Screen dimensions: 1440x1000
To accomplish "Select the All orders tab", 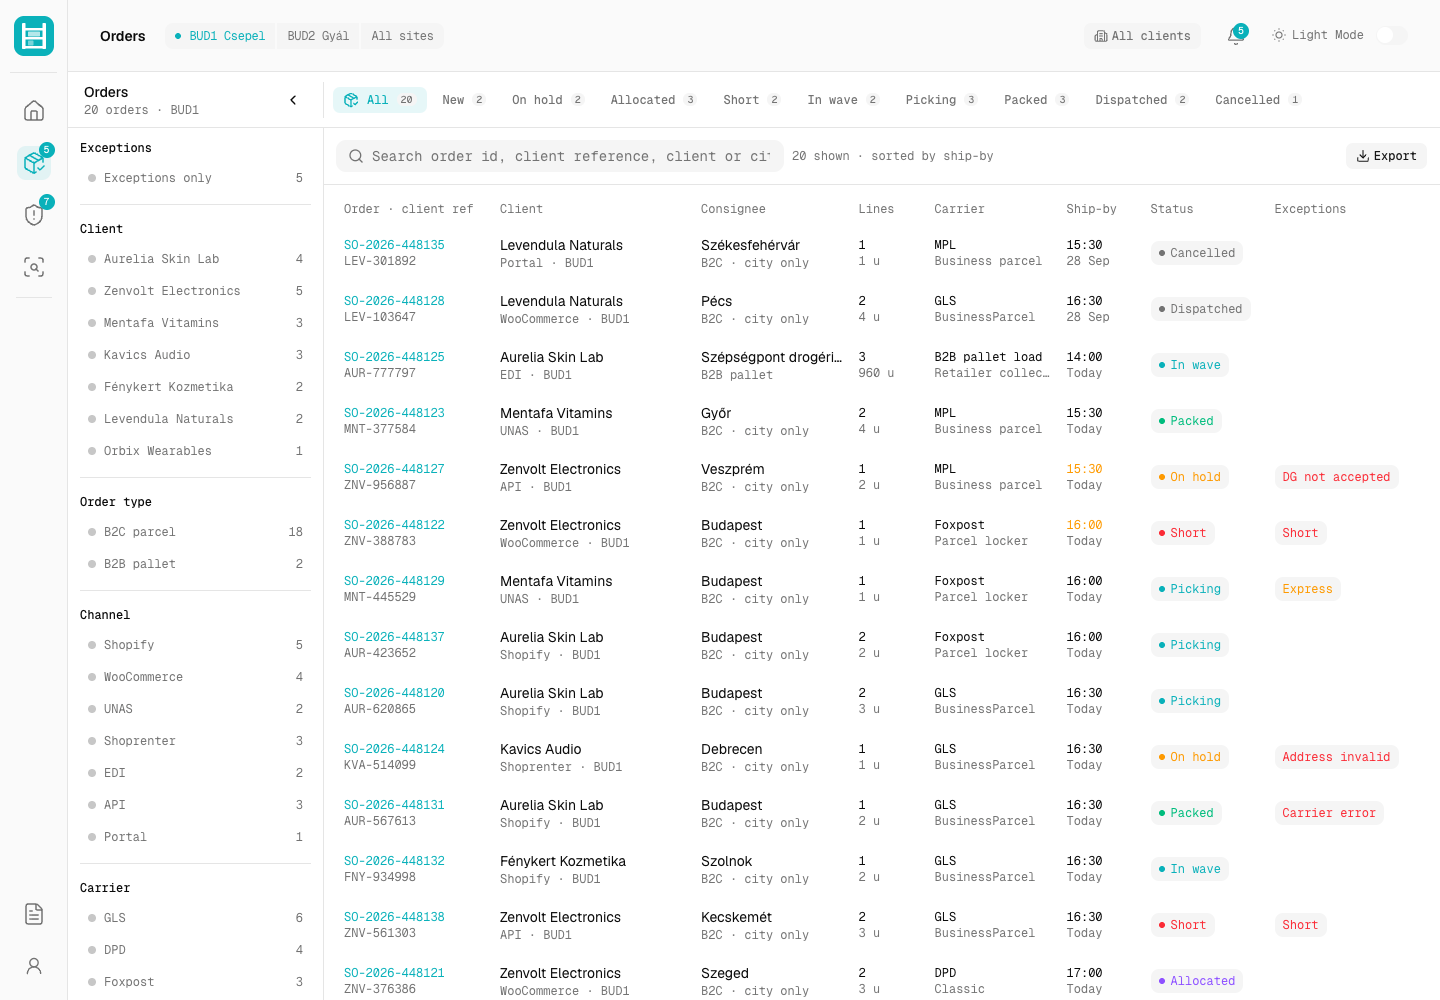I will [380, 100].
